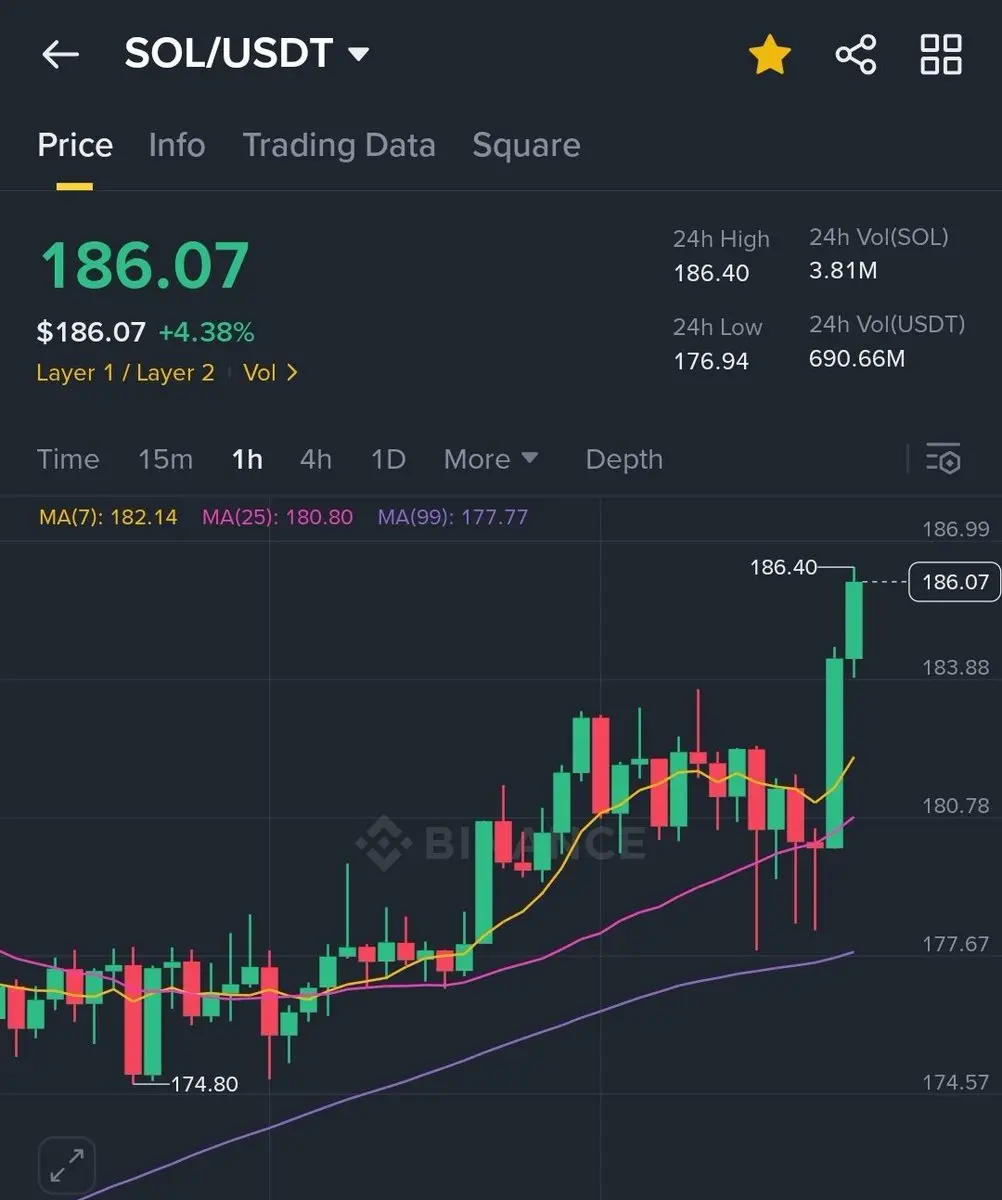Viewport: 1002px width, 1200px height.
Task: Tap the +4.38% change value
Action: (x=206, y=331)
